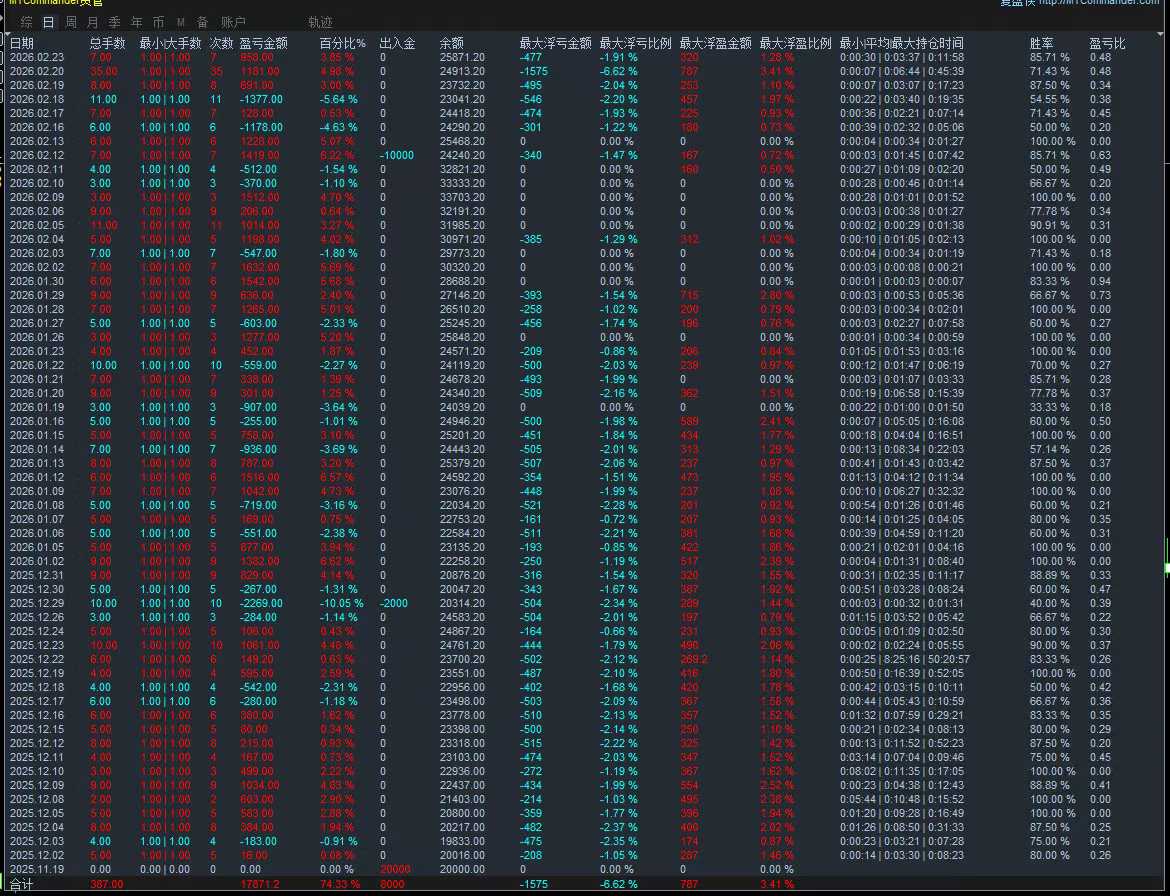Click the 最小|大手数 column header

coord(170,43)
